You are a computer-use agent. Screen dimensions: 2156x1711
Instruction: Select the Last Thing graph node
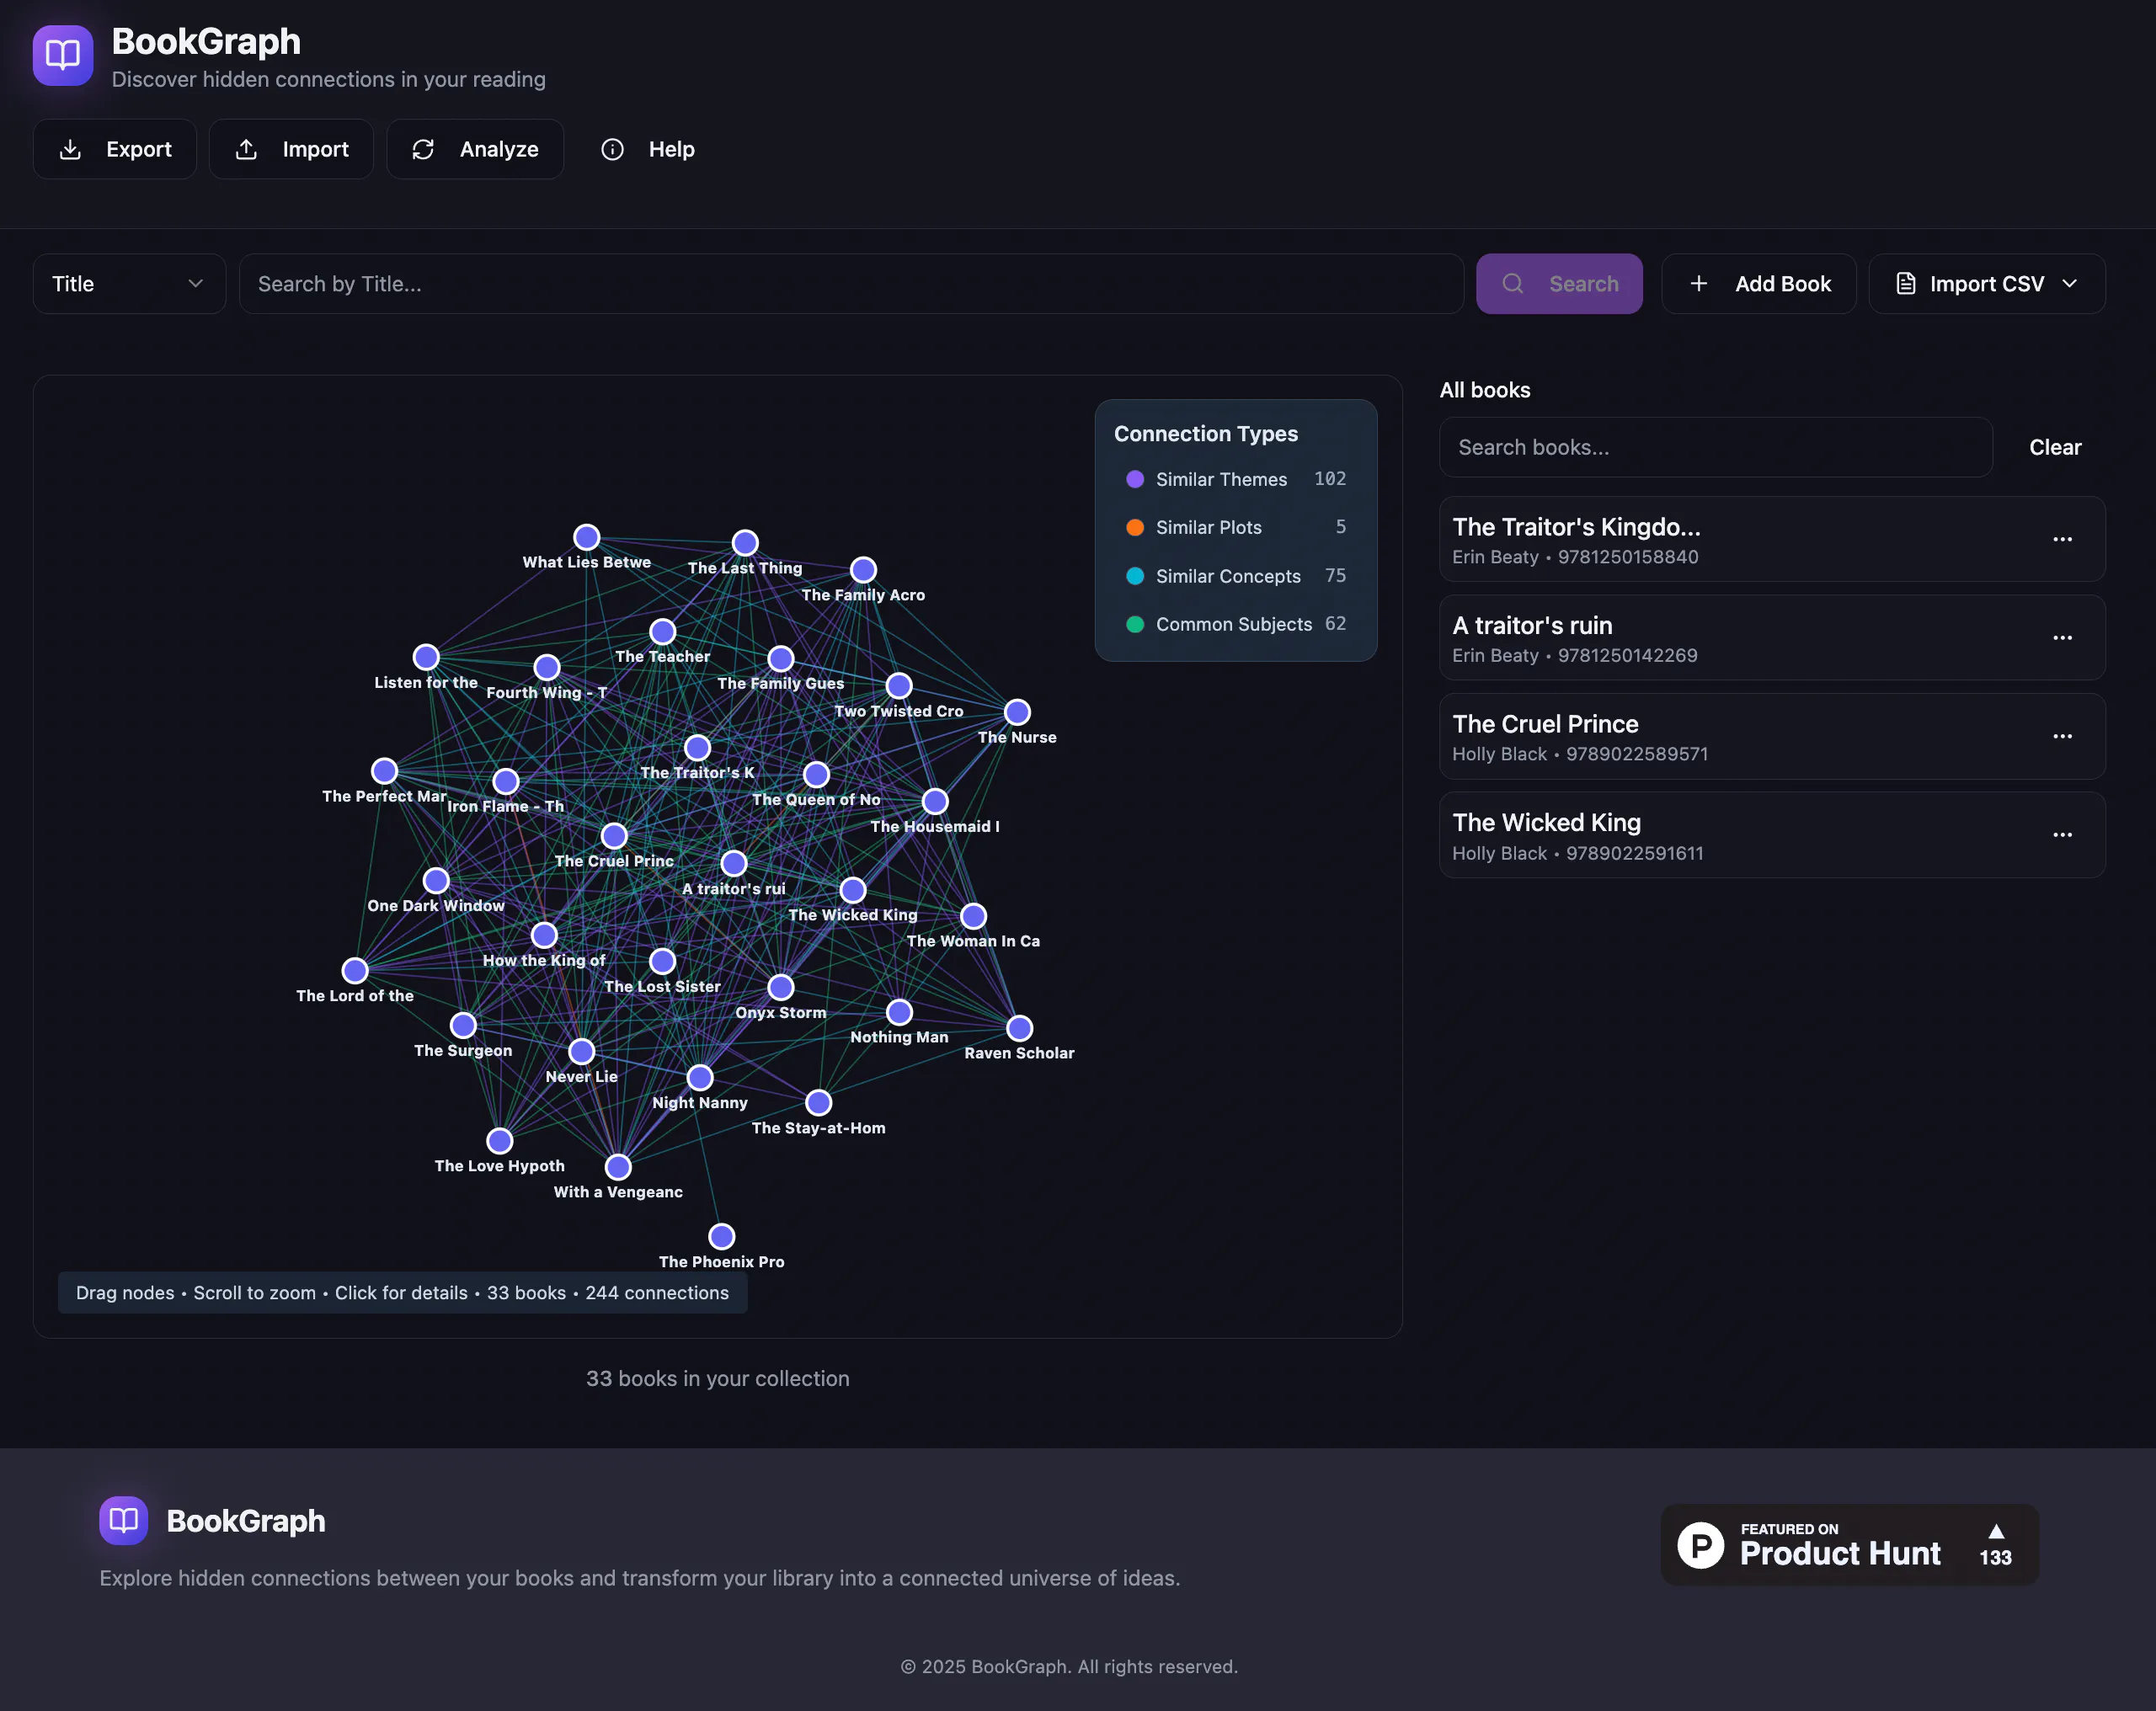pos(745,543)
